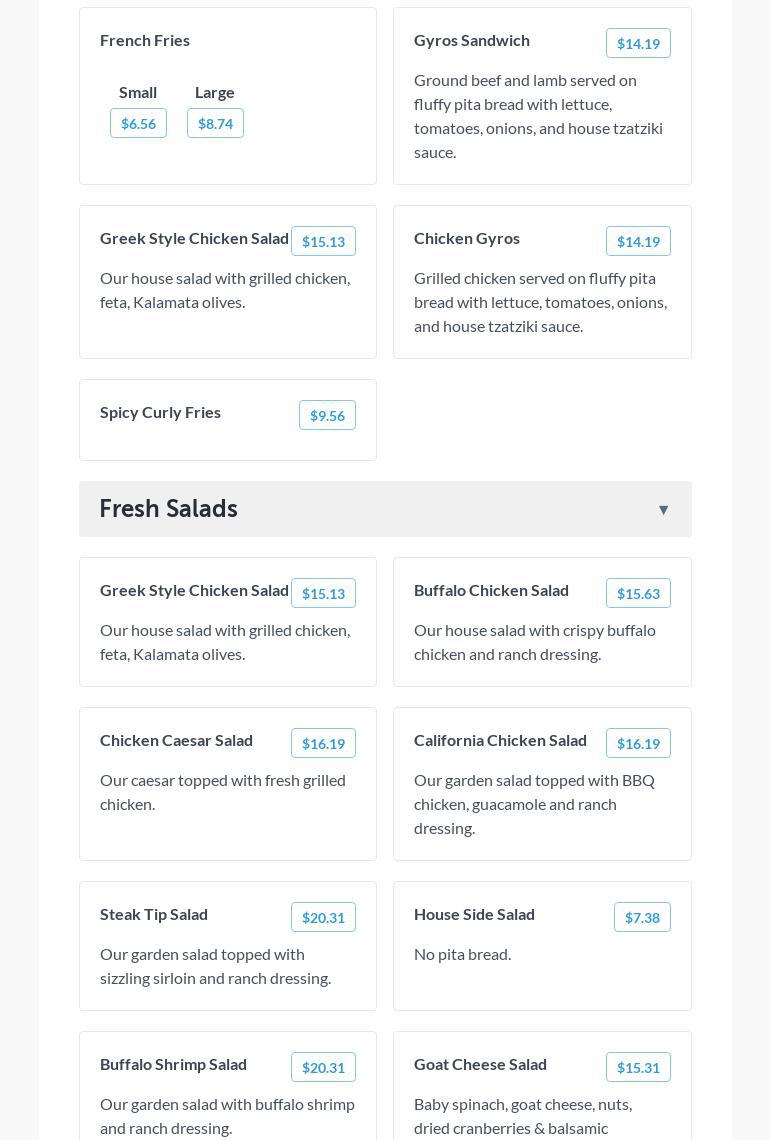770x1140 pixels.
Task: Select Small French Fries price $6.56
Action: coord(138,123)
